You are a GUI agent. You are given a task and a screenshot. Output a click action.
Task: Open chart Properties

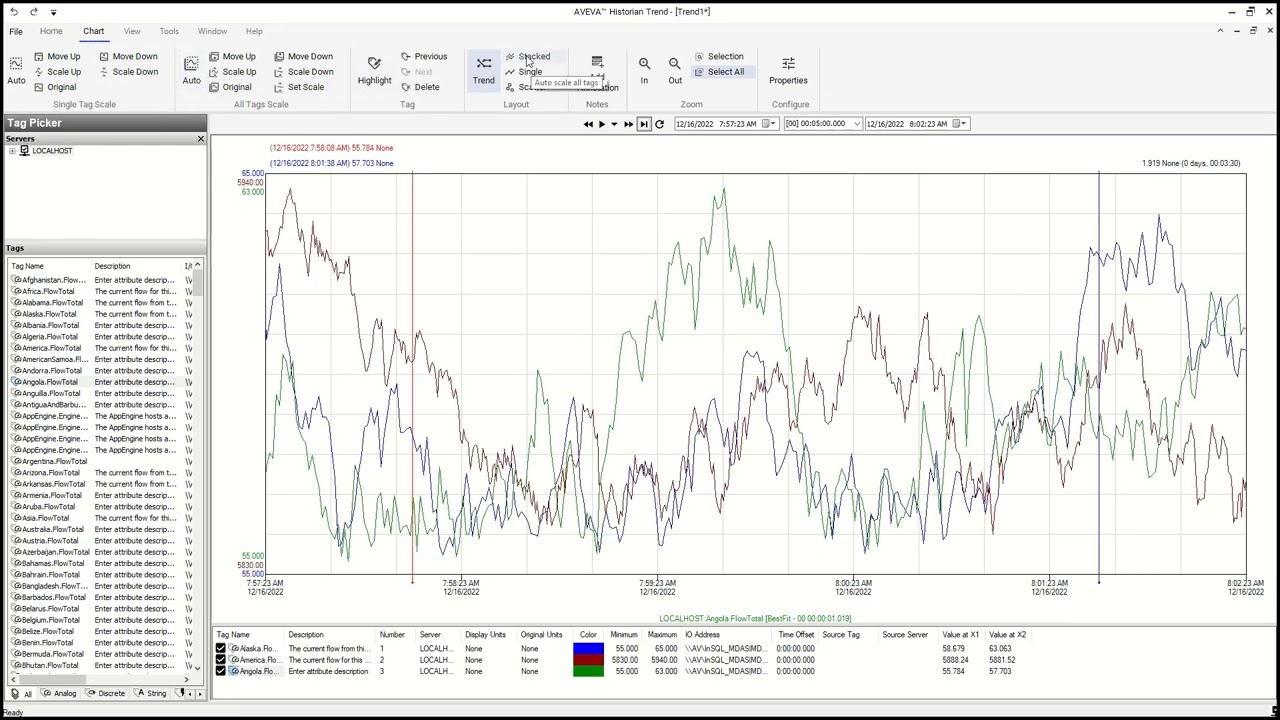(788, 70)
